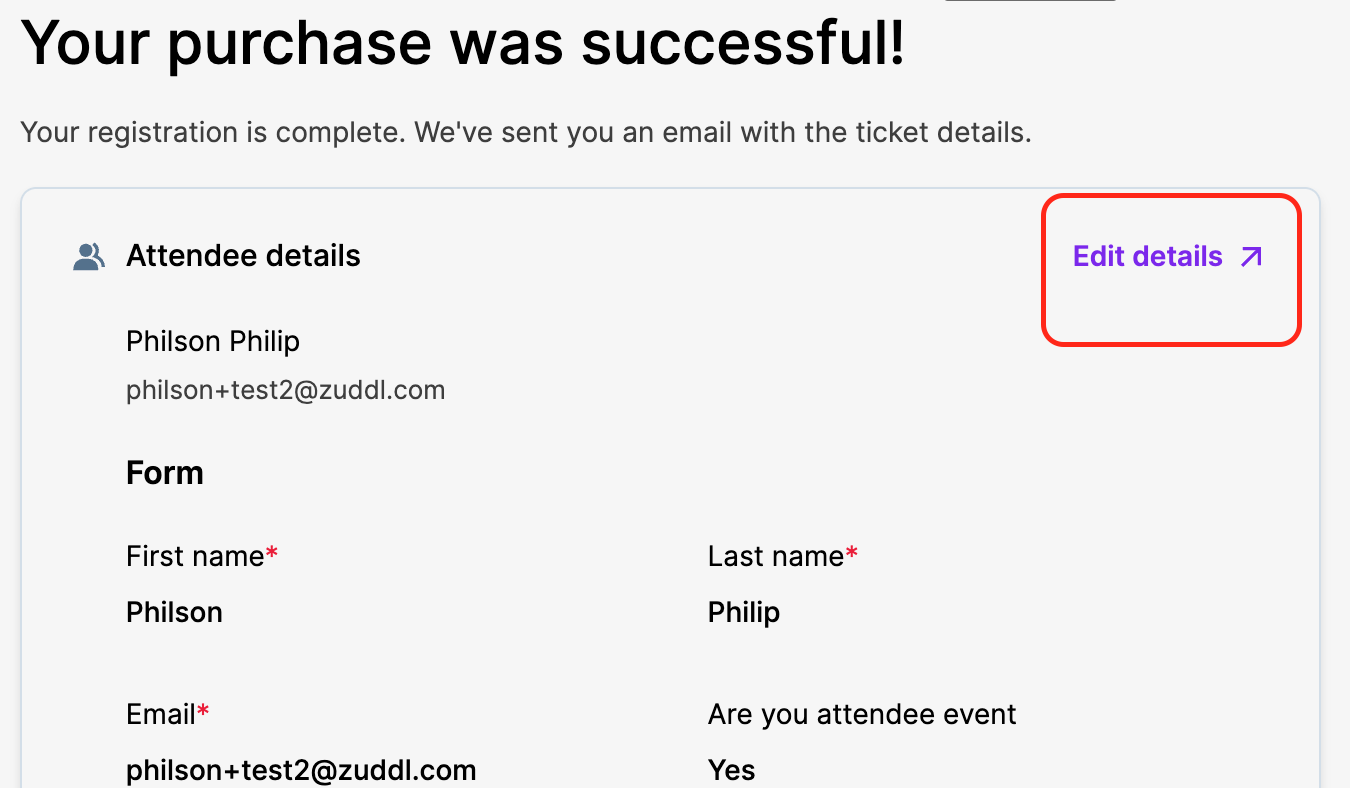Click the registration is complete message
Screen dimensions: 1350x788
tap(525, 132)
